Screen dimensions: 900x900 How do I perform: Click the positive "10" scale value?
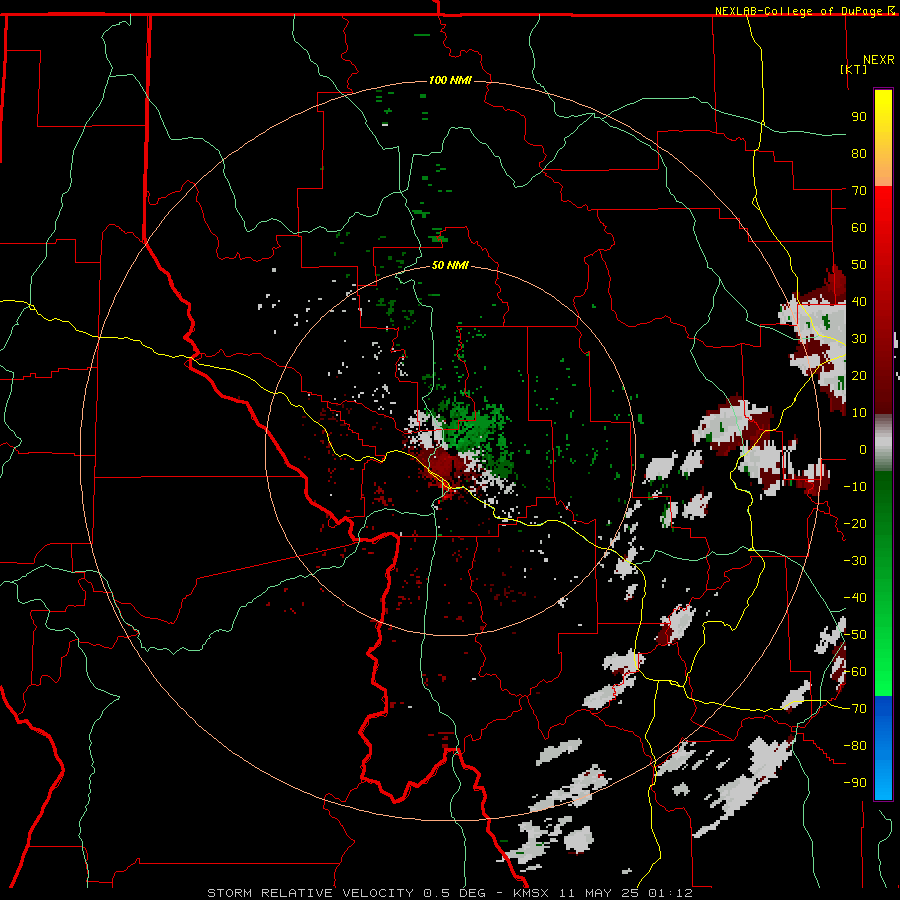859,413
